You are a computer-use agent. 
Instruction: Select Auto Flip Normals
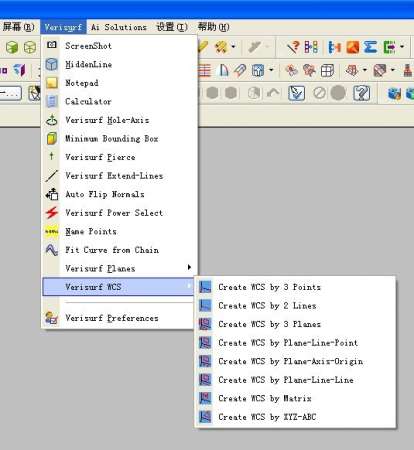(x=119, y=194)
